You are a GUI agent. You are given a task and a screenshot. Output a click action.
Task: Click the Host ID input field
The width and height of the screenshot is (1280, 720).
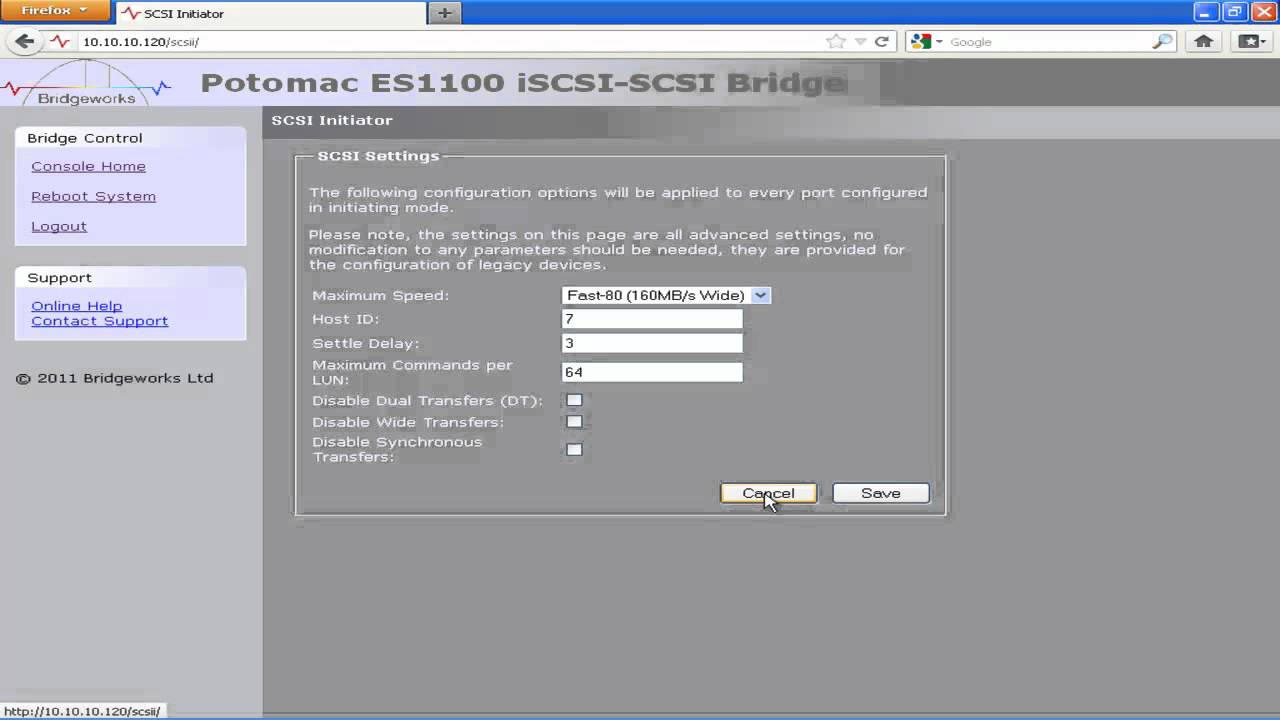(x=652, y=319)
